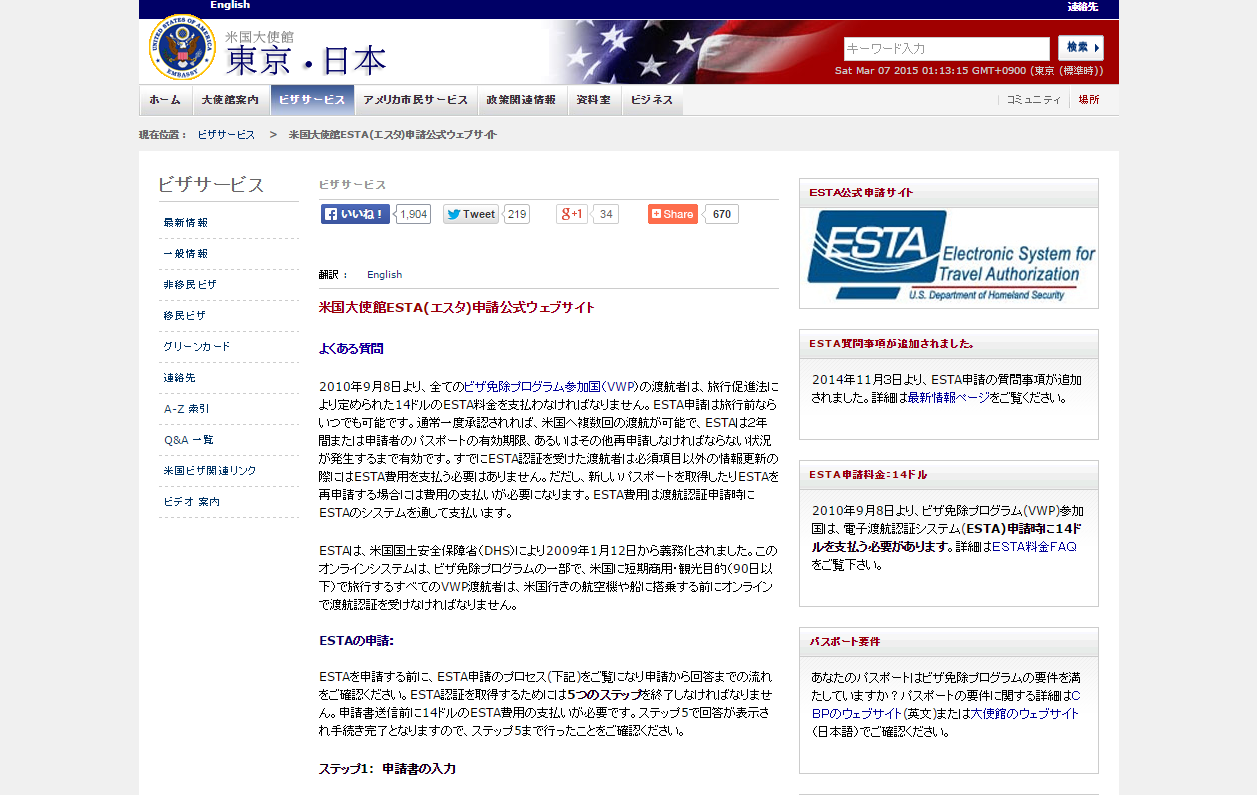Image resolution: width=1257 pixels, height=795 pixels.
Task: Click the Facebook いいね! like icon
Action: pyautogui.click(x=330, y=213)
